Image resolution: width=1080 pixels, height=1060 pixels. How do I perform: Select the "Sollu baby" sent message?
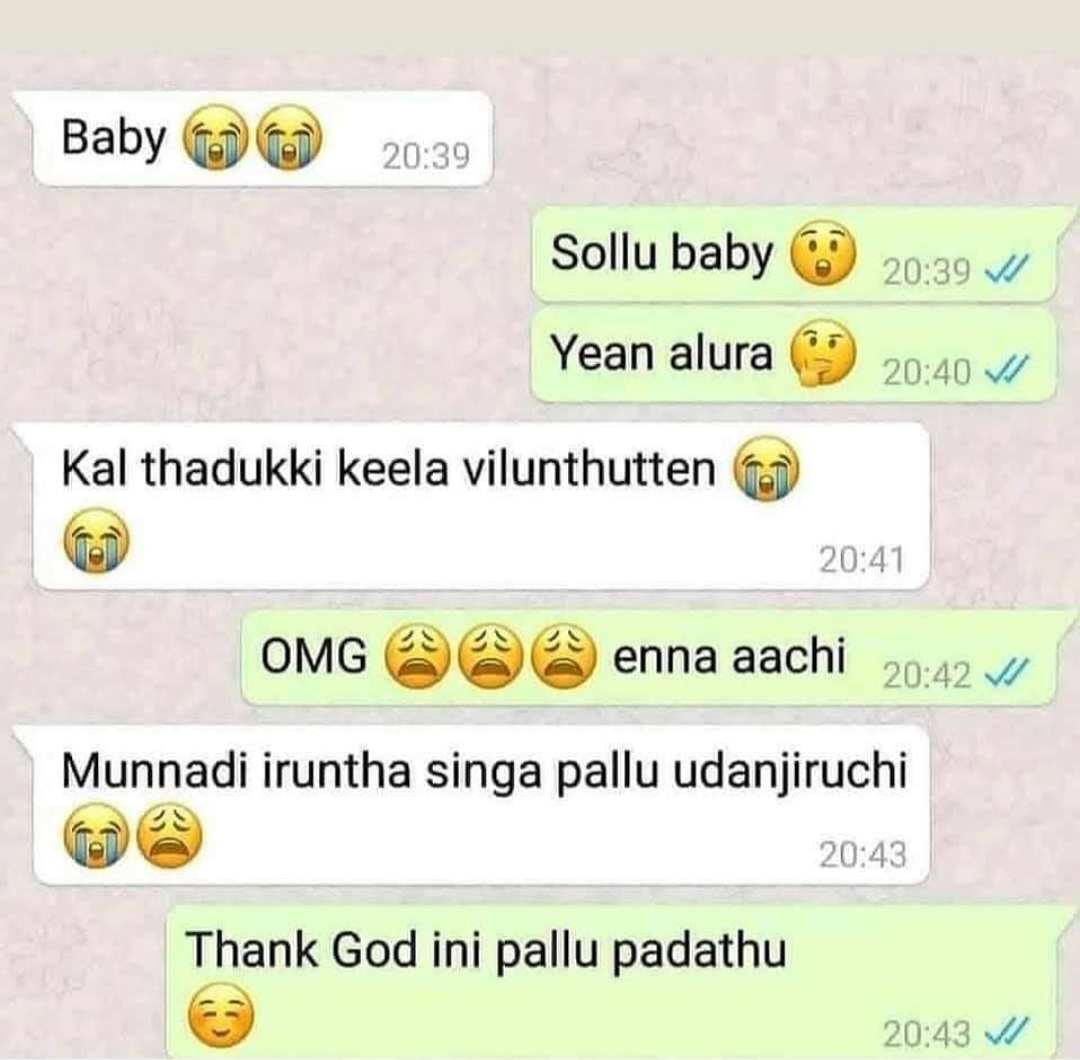[793, 254]
